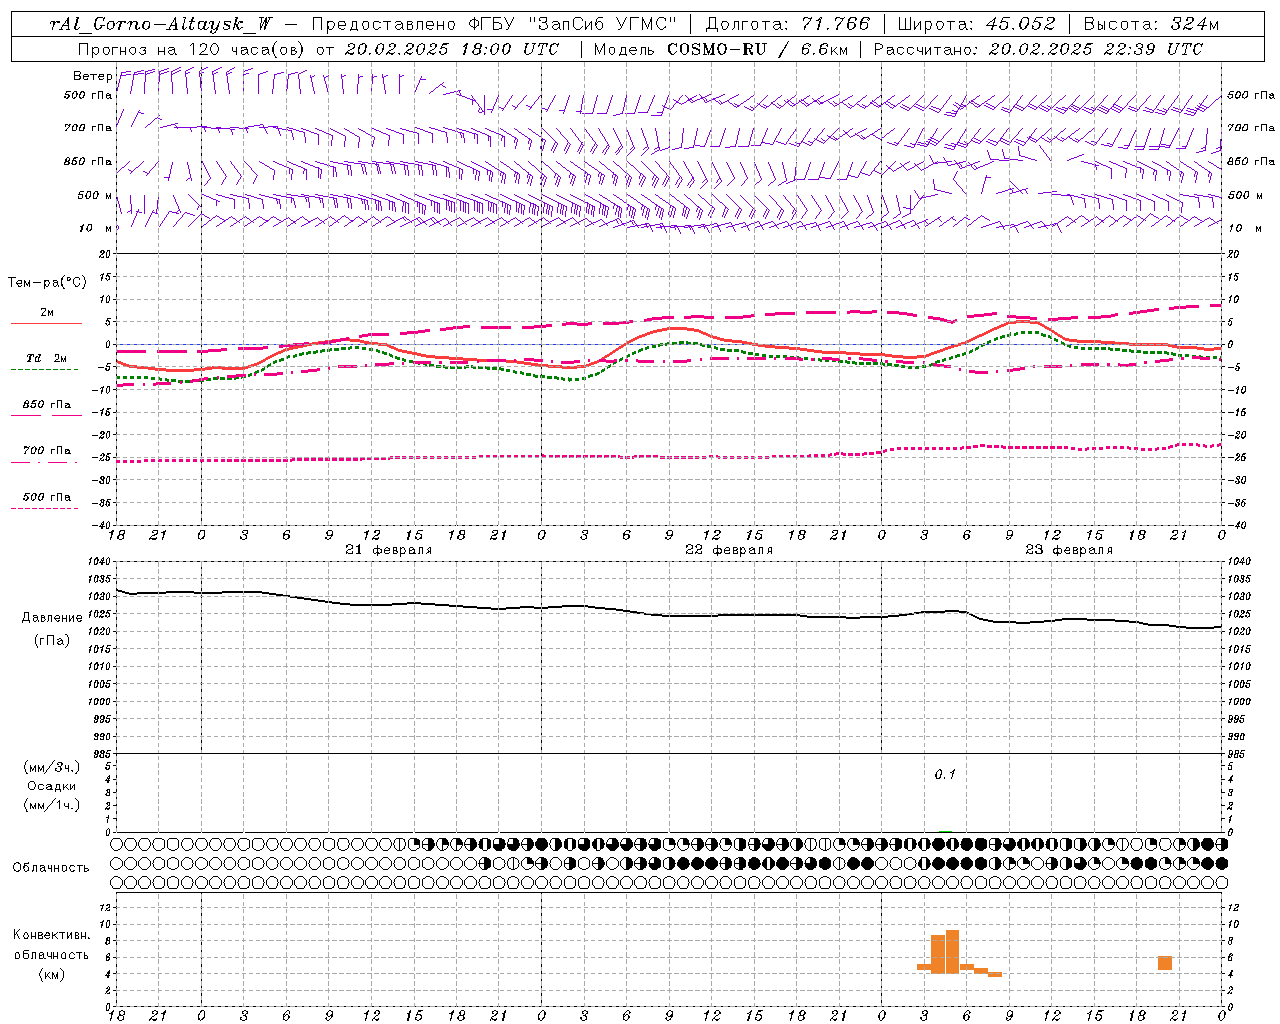Click 985 on the left pressure axis

pos(103,754)
